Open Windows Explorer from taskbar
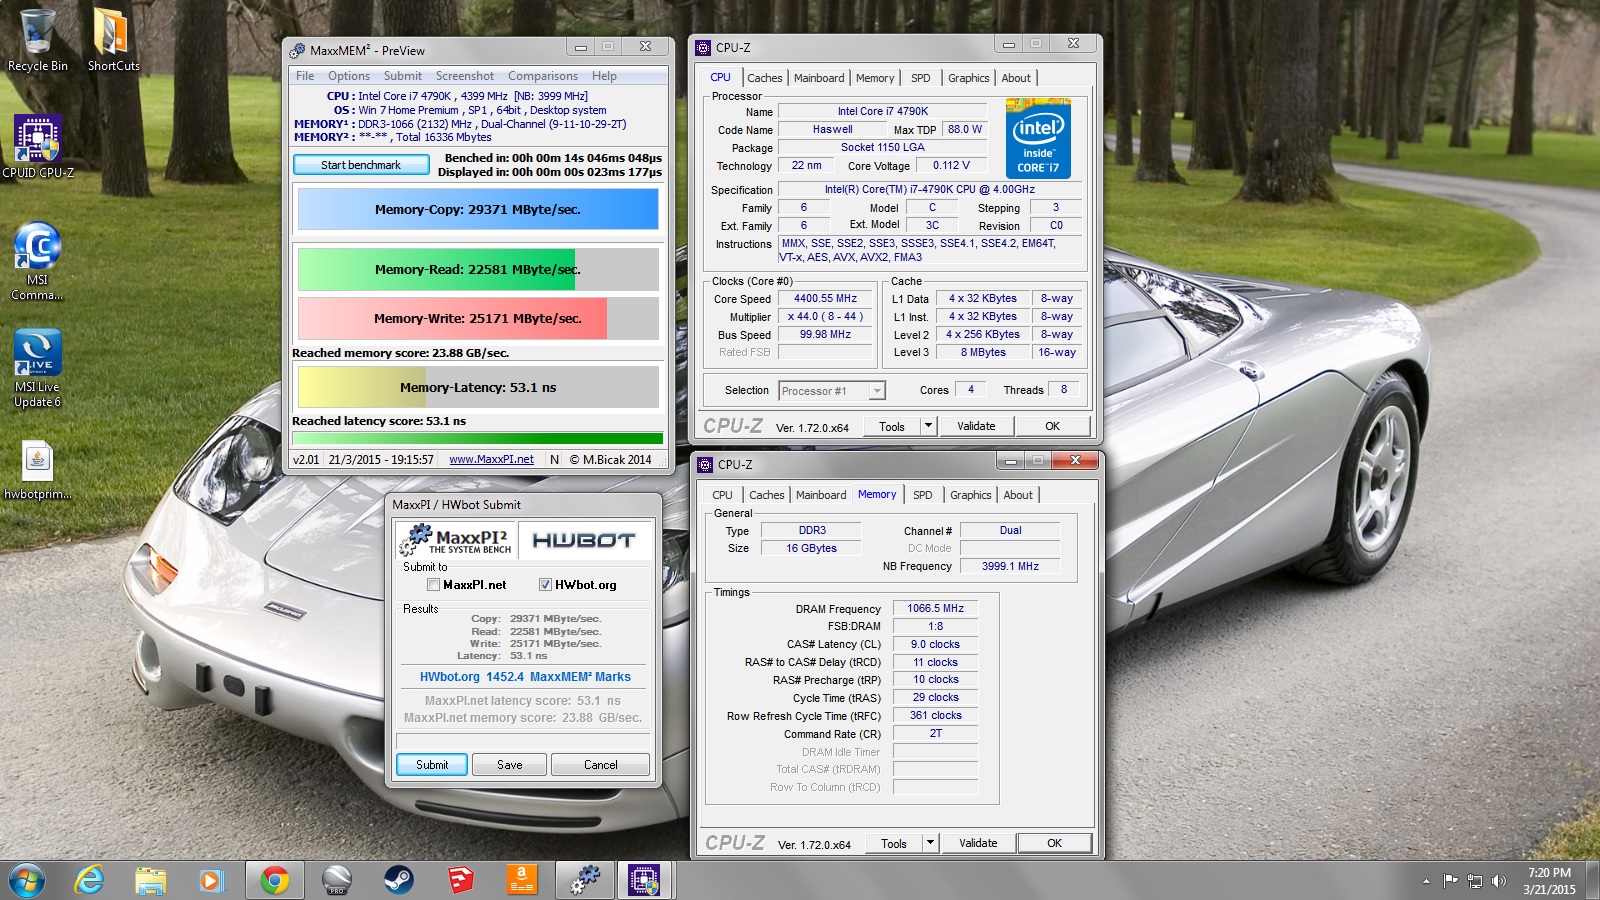Screen dimensions: 1600x900 150,880
